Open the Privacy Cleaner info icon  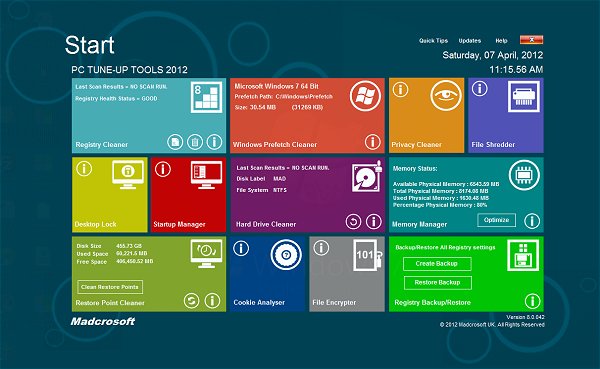click(400, 90)
